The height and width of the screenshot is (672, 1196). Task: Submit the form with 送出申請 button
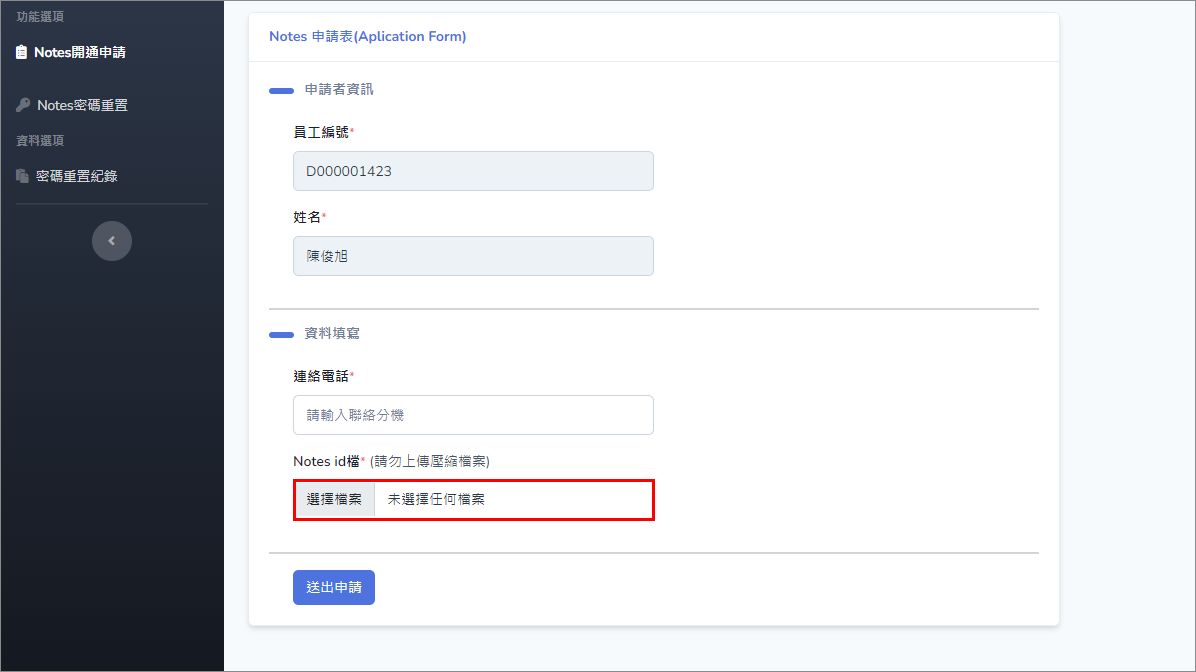pos(334,588)
